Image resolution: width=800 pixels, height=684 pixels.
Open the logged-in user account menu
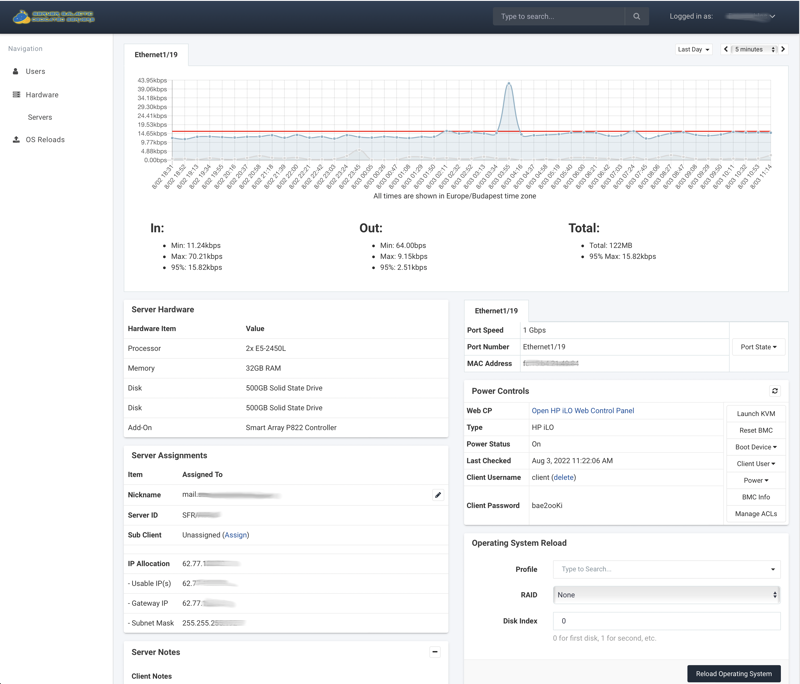pyautogui.click(x=750, y=16)
